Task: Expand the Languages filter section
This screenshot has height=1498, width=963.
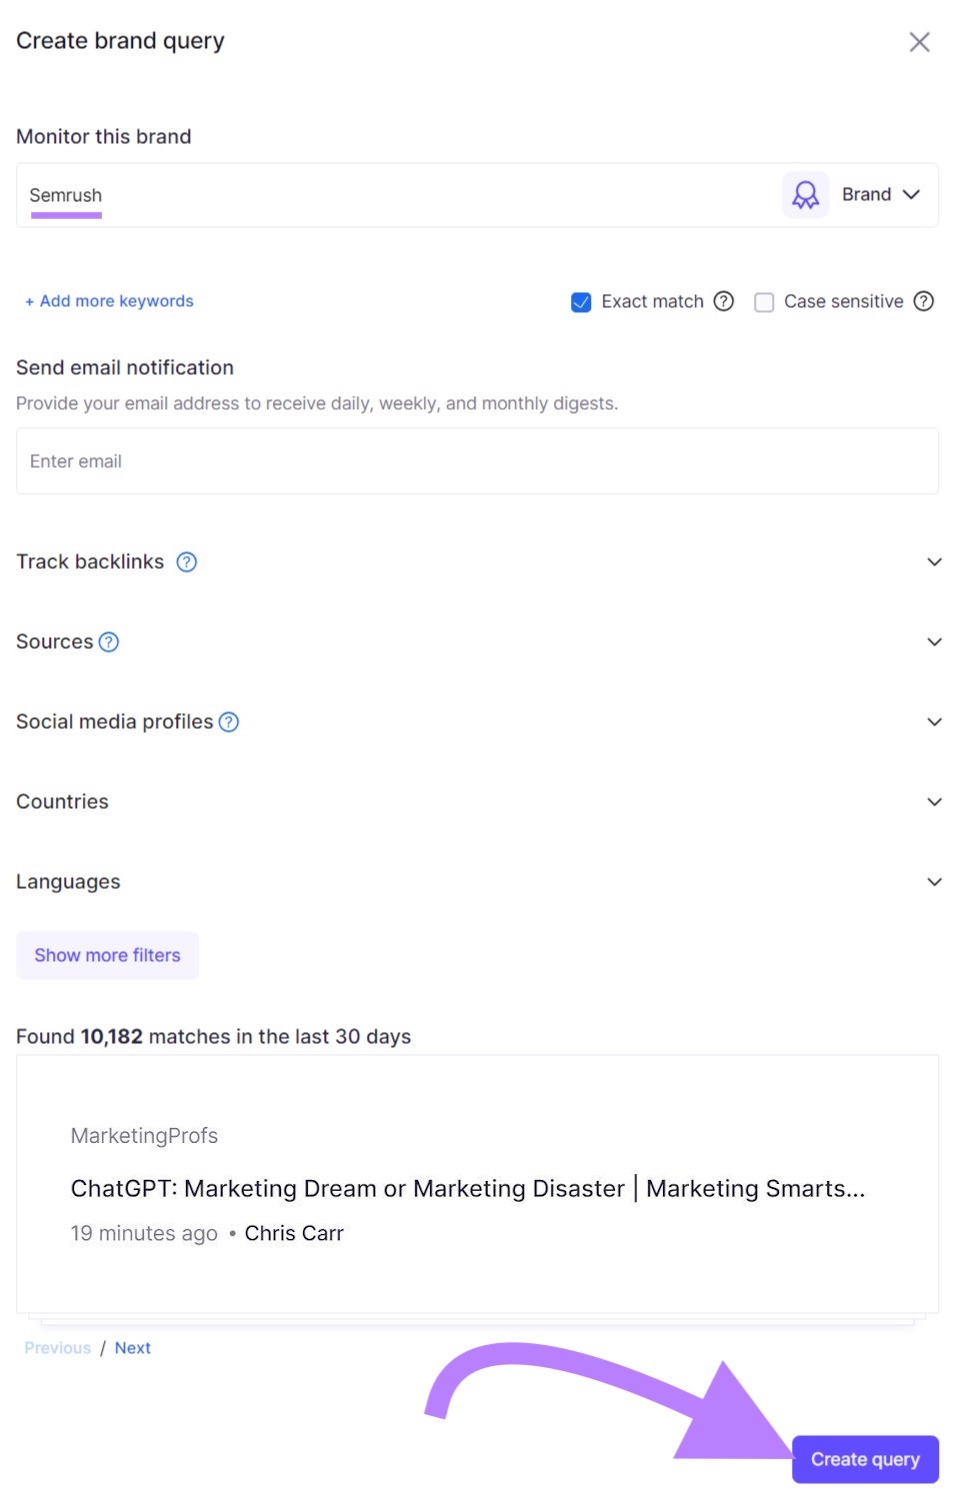Action: click(934, 882)
